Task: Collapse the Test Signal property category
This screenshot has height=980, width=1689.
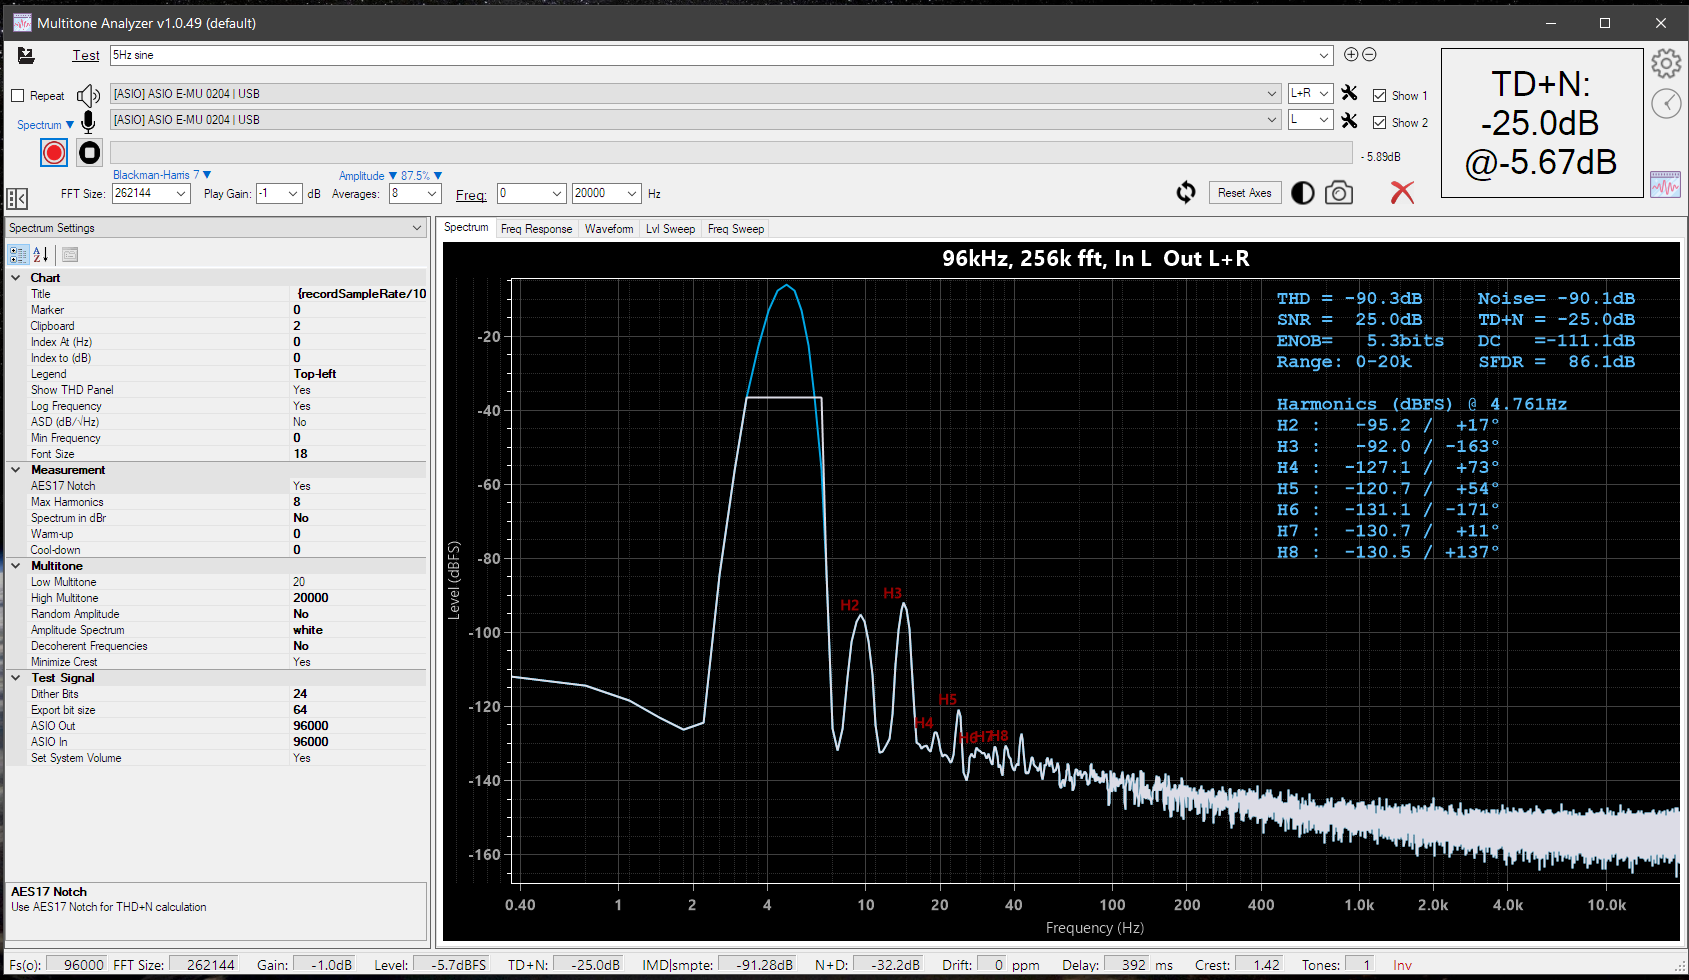Action: point(16,678)
